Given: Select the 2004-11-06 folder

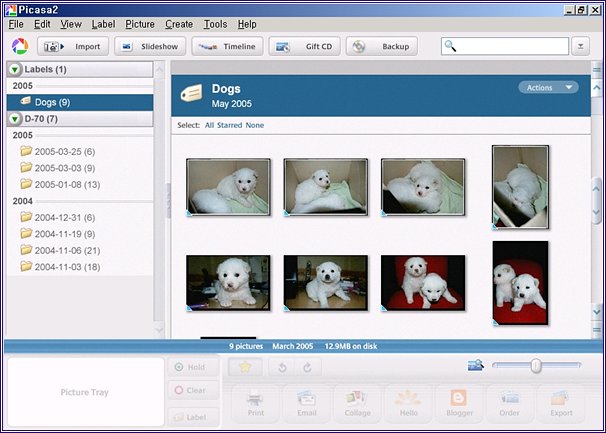Looking at the screenshot, I should [65, 250].
